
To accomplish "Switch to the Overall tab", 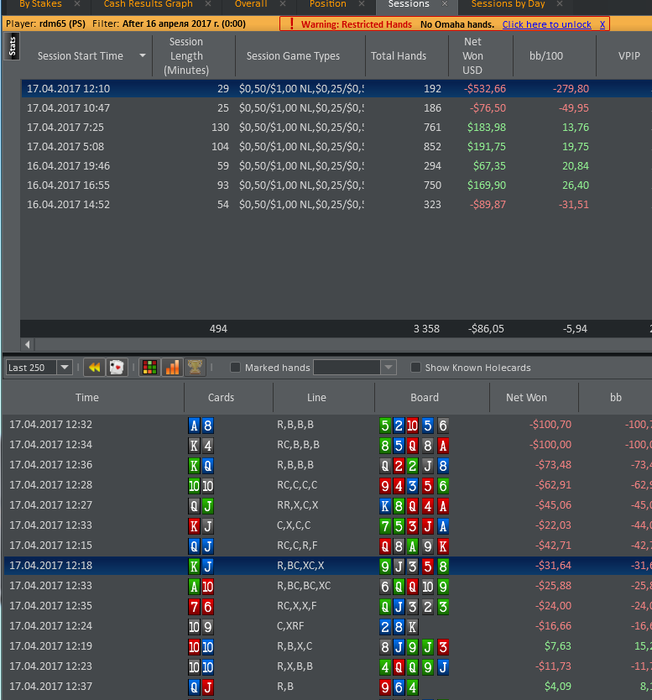I will click(x=251, y=4).
